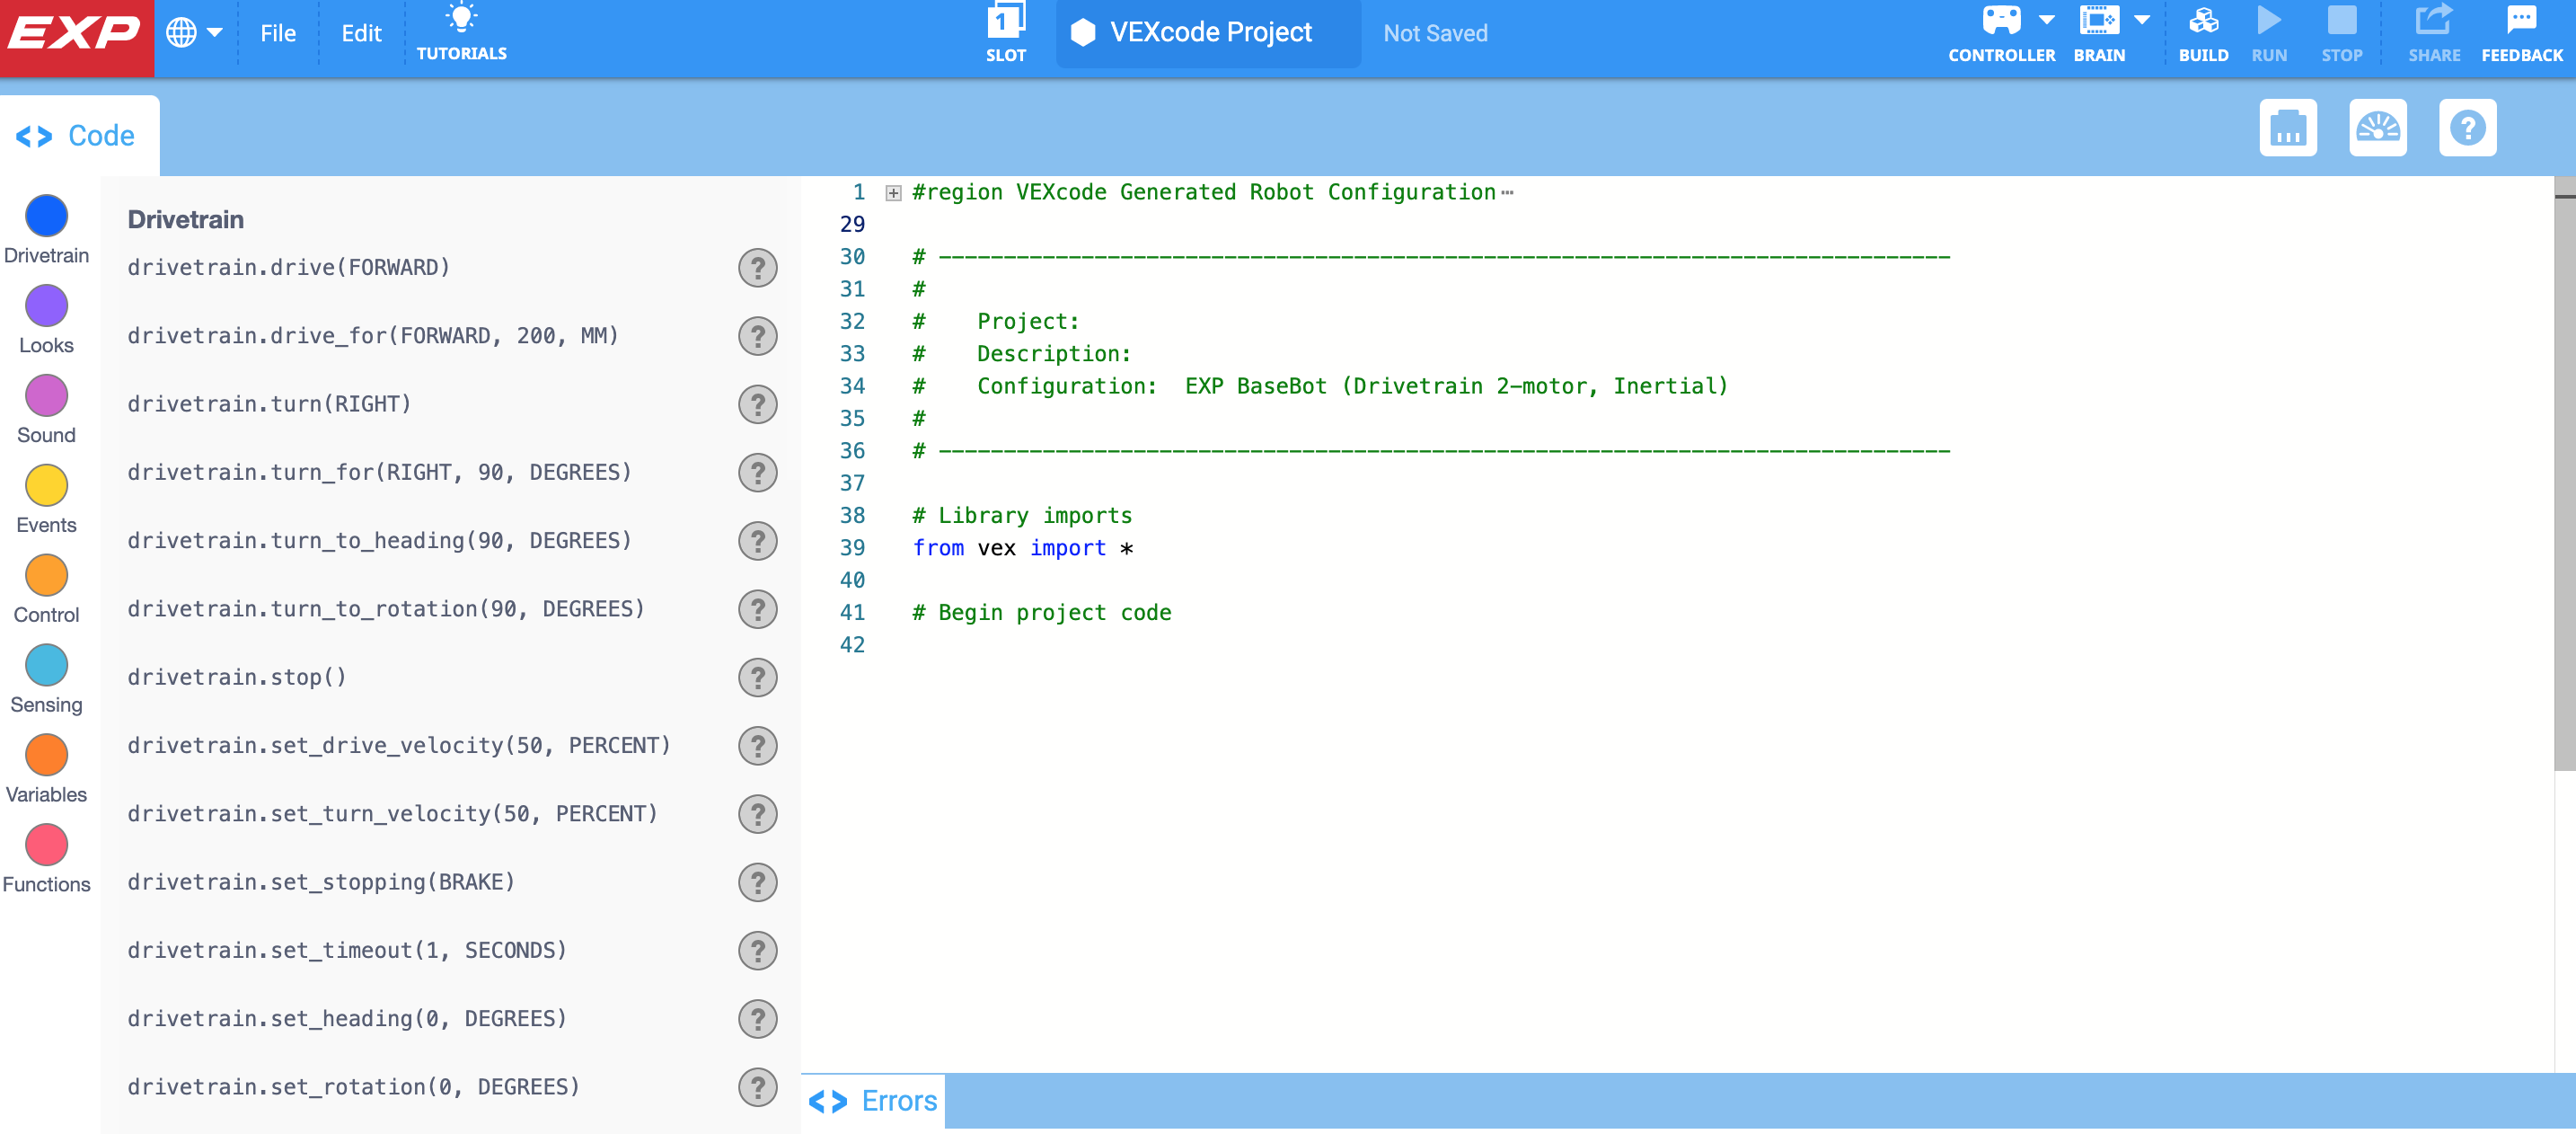Open help for set_timeout command
The width and height of the screenshot is (2576, 1134).
pos(757,949)
